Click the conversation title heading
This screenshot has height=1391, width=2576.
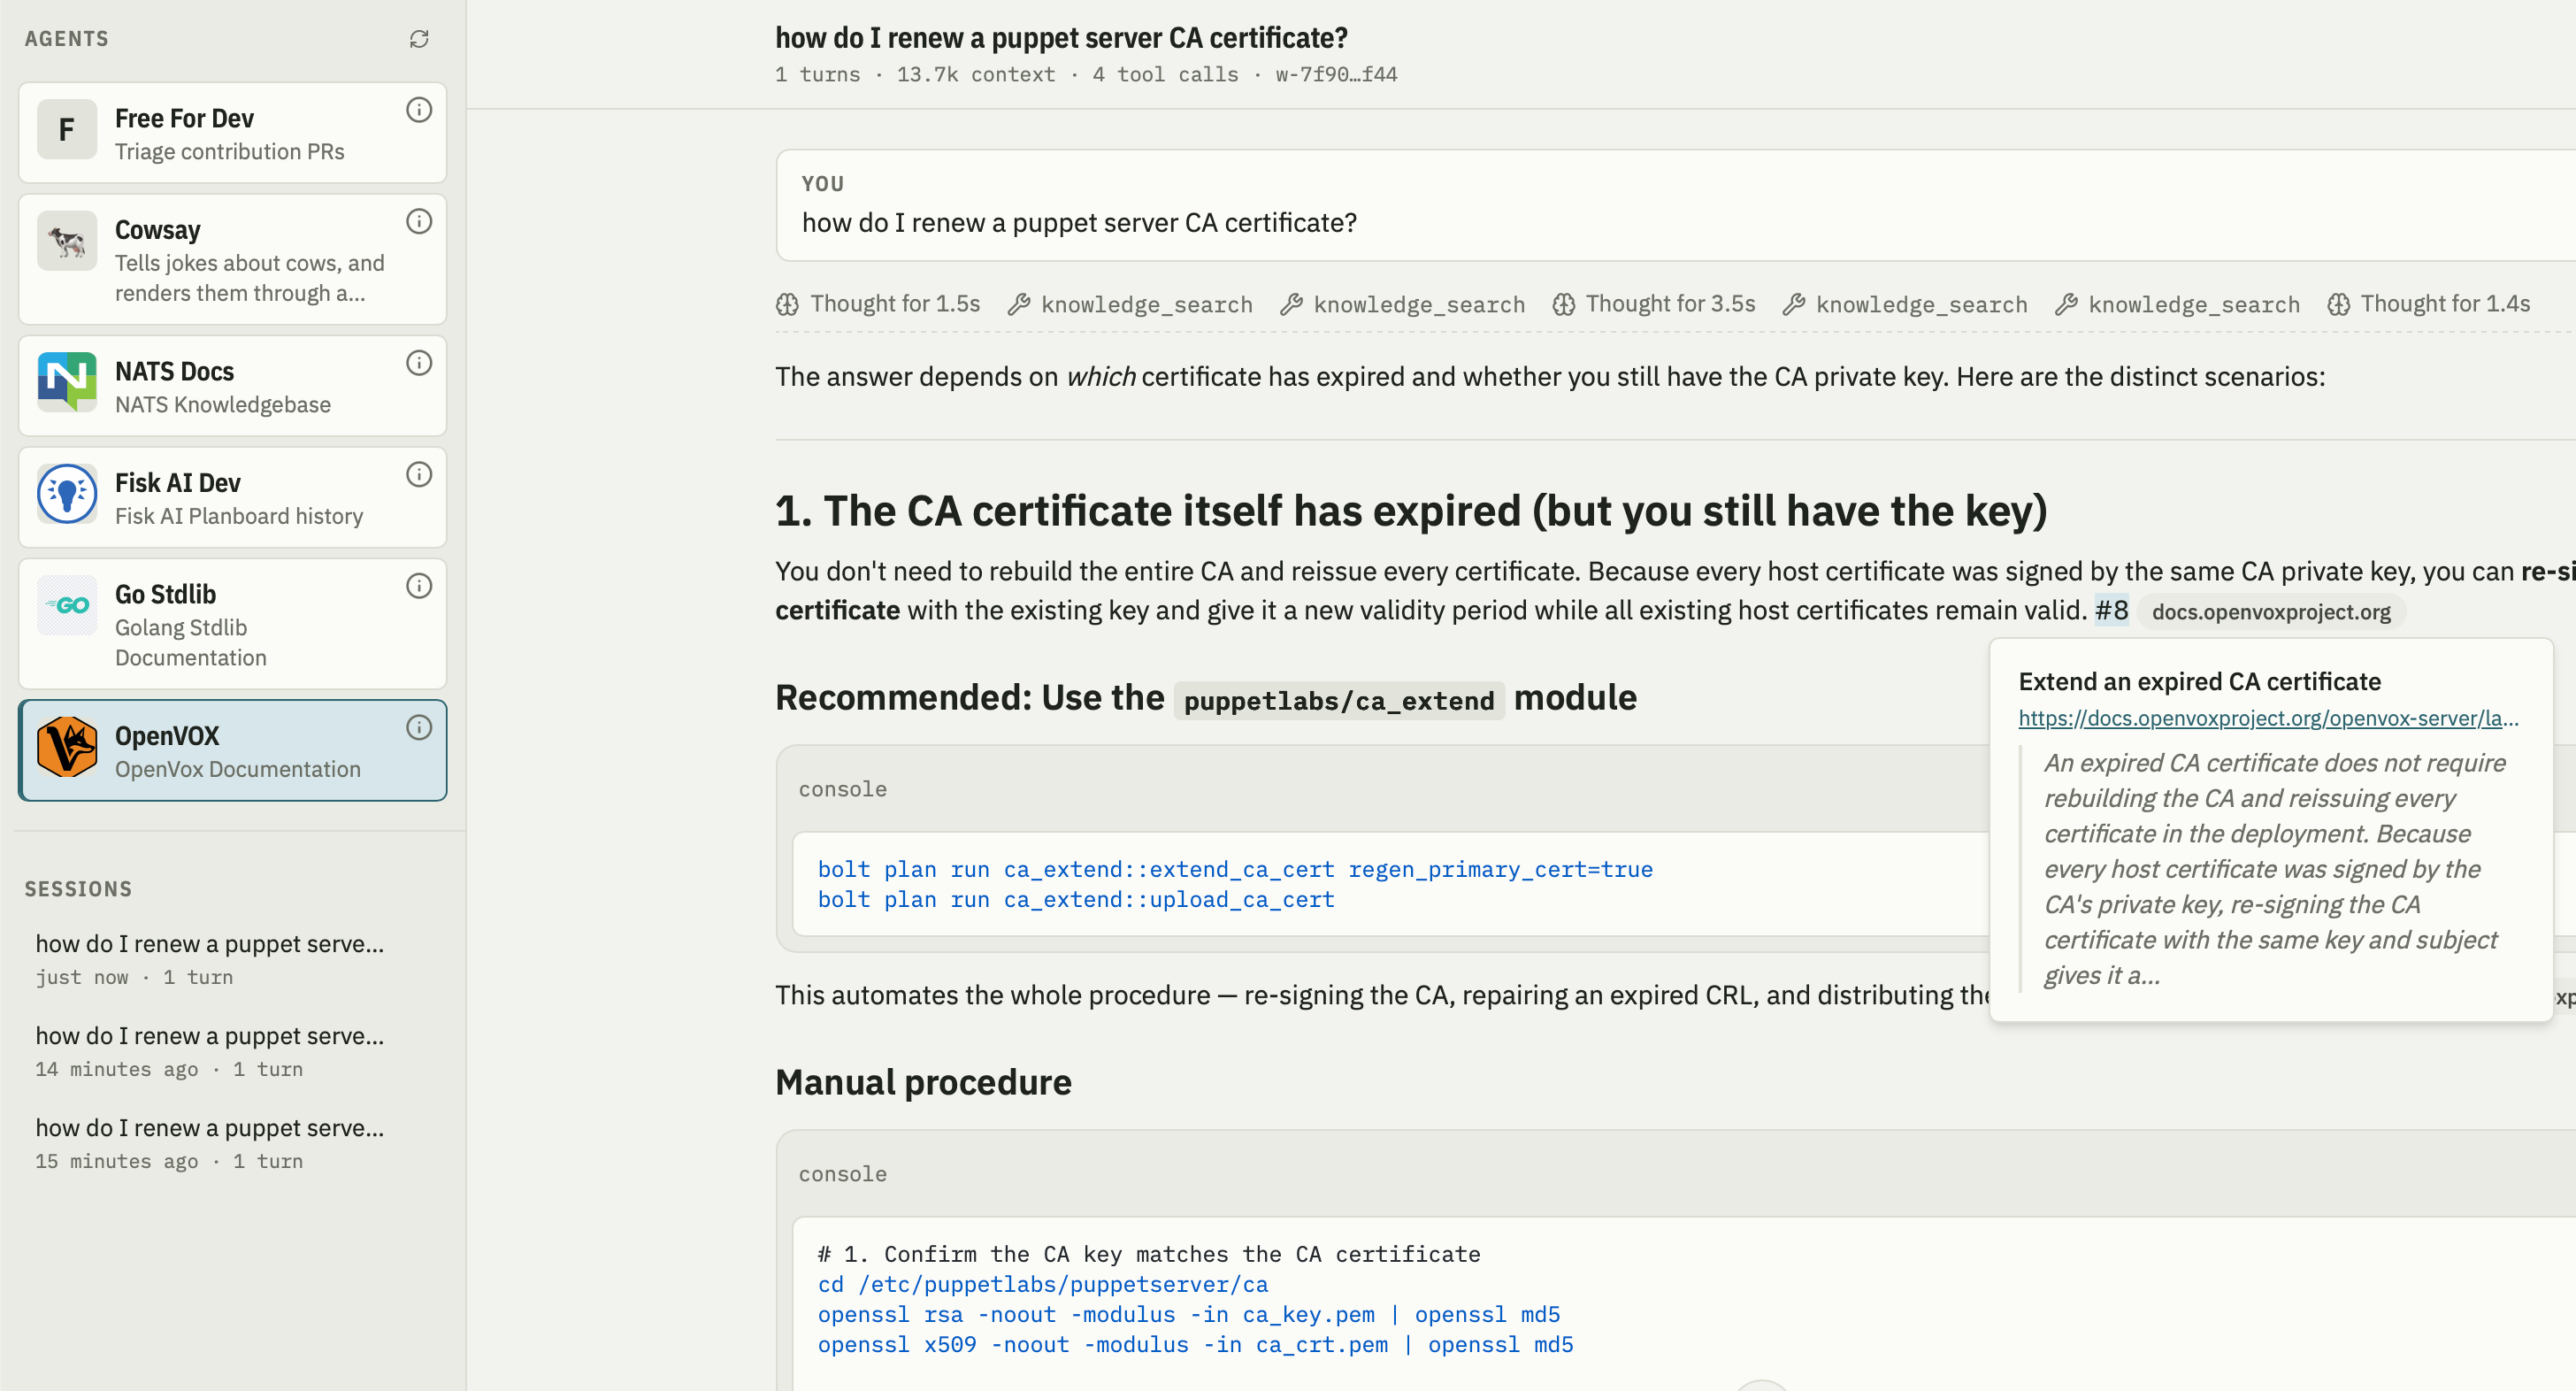click(1061, 38)
